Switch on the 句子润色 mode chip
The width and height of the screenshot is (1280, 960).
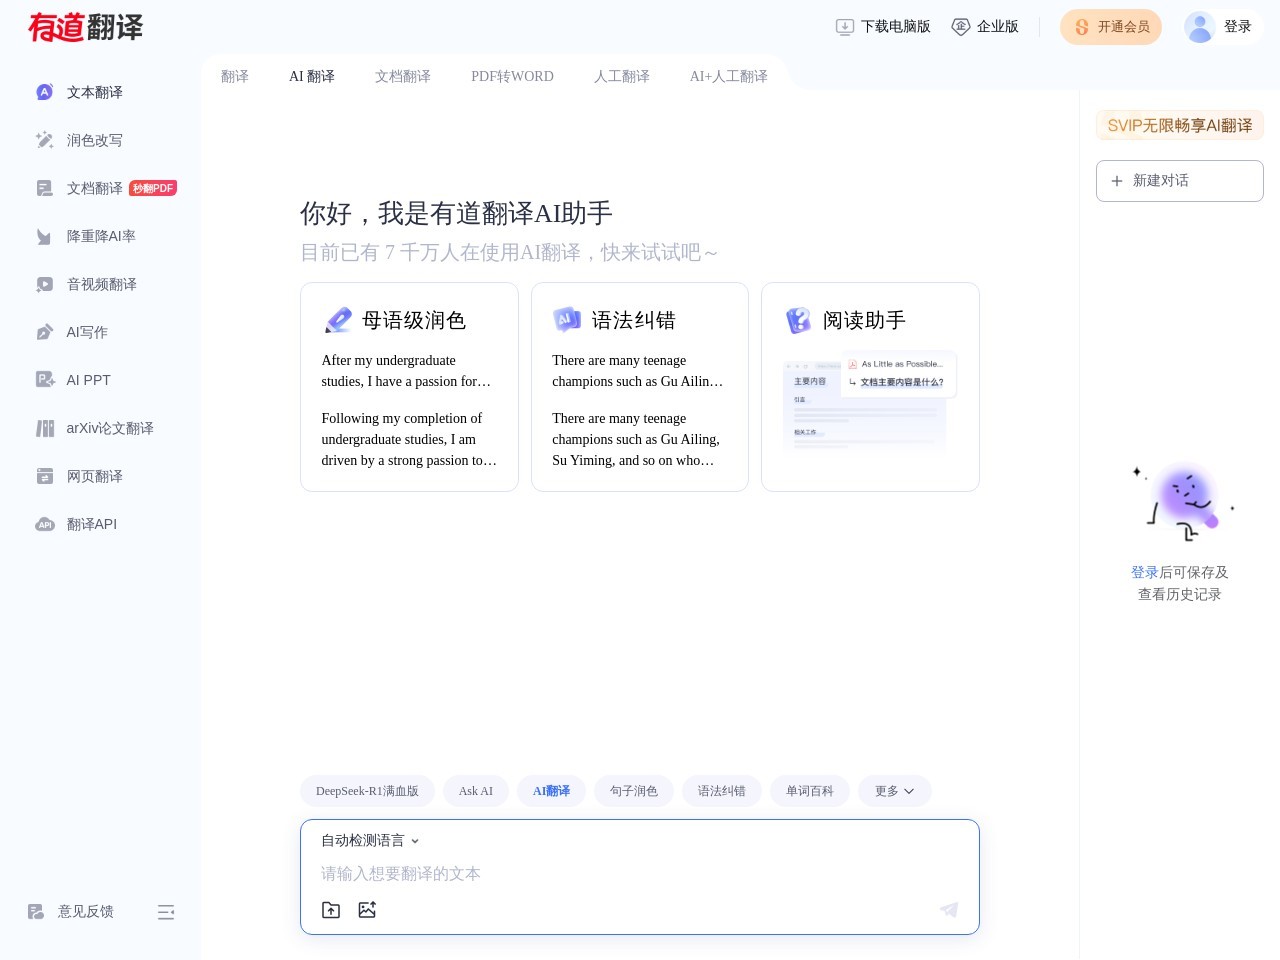tap(633, 791)
